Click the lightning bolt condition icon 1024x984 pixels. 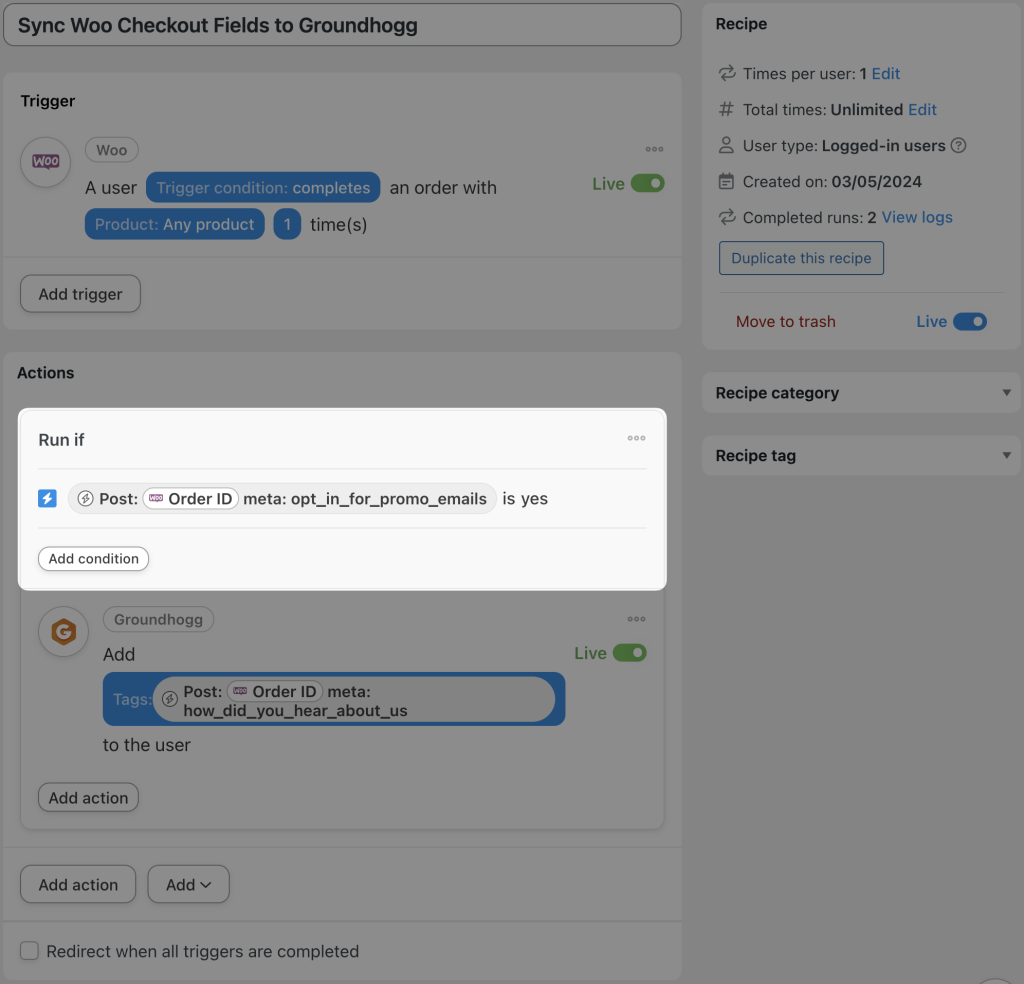point(45,498)
